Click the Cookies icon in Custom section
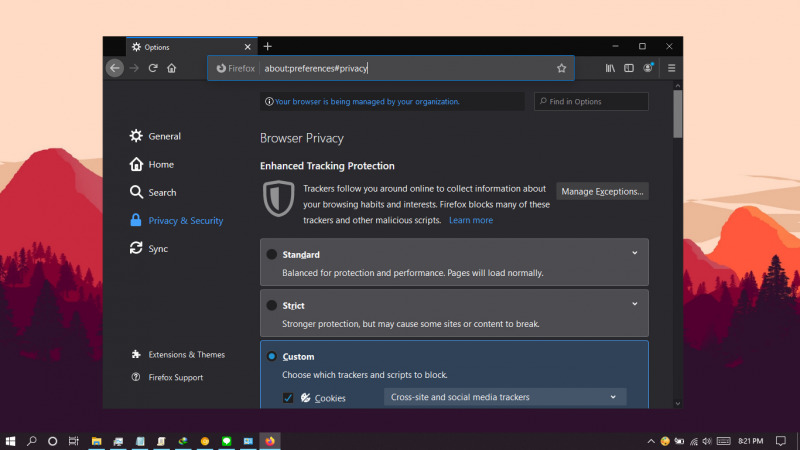The height and width of the screenshot is (450, 800). (306, 398)
